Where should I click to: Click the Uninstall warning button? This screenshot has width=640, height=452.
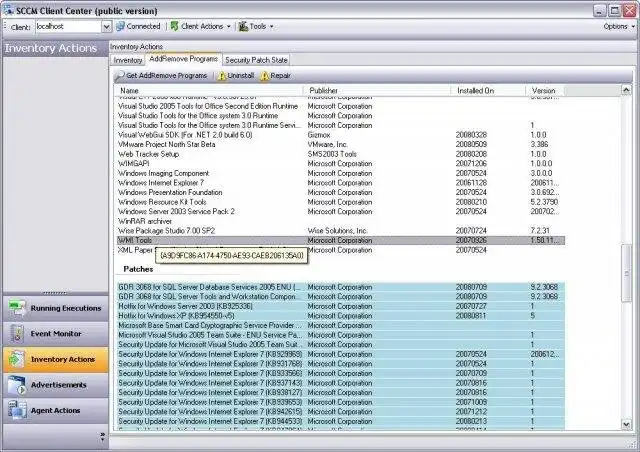click(x=236, y=76)
